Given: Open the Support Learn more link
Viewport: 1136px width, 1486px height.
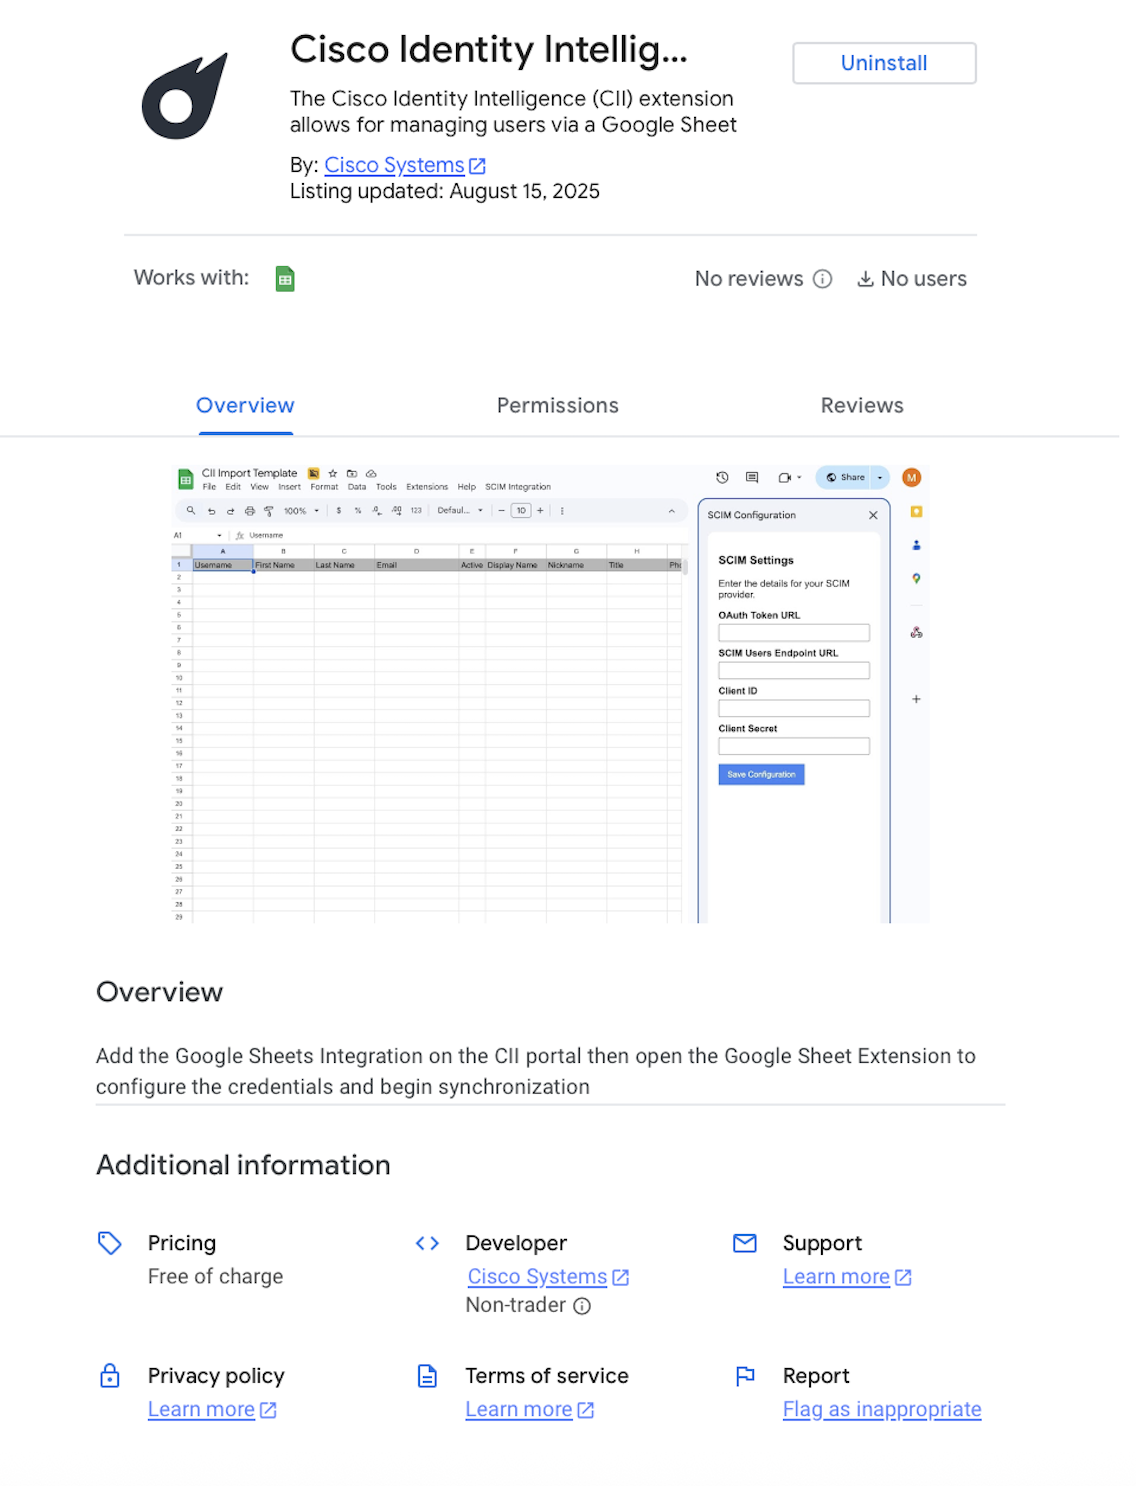Looking at the screenshot, I should (x=836, y=1277).
